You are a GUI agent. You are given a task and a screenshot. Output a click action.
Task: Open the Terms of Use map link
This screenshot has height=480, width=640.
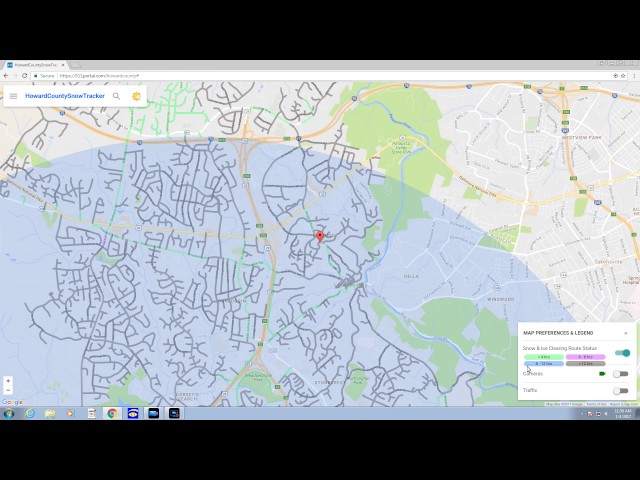click(x=596, y=404)
